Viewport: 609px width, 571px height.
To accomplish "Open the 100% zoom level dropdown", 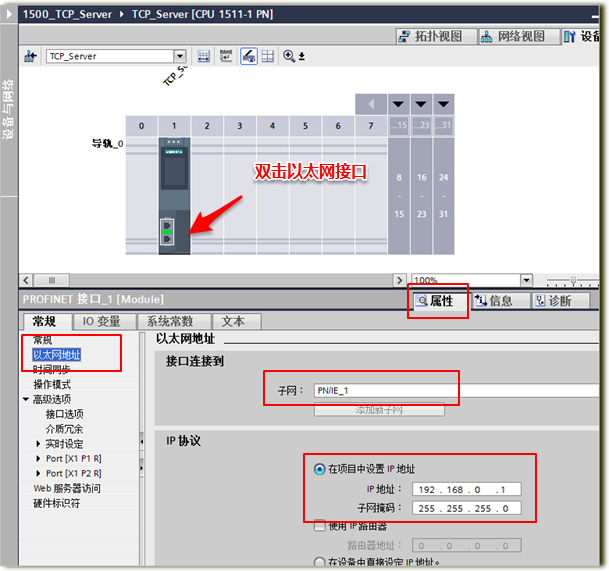I will coord(526,280).
